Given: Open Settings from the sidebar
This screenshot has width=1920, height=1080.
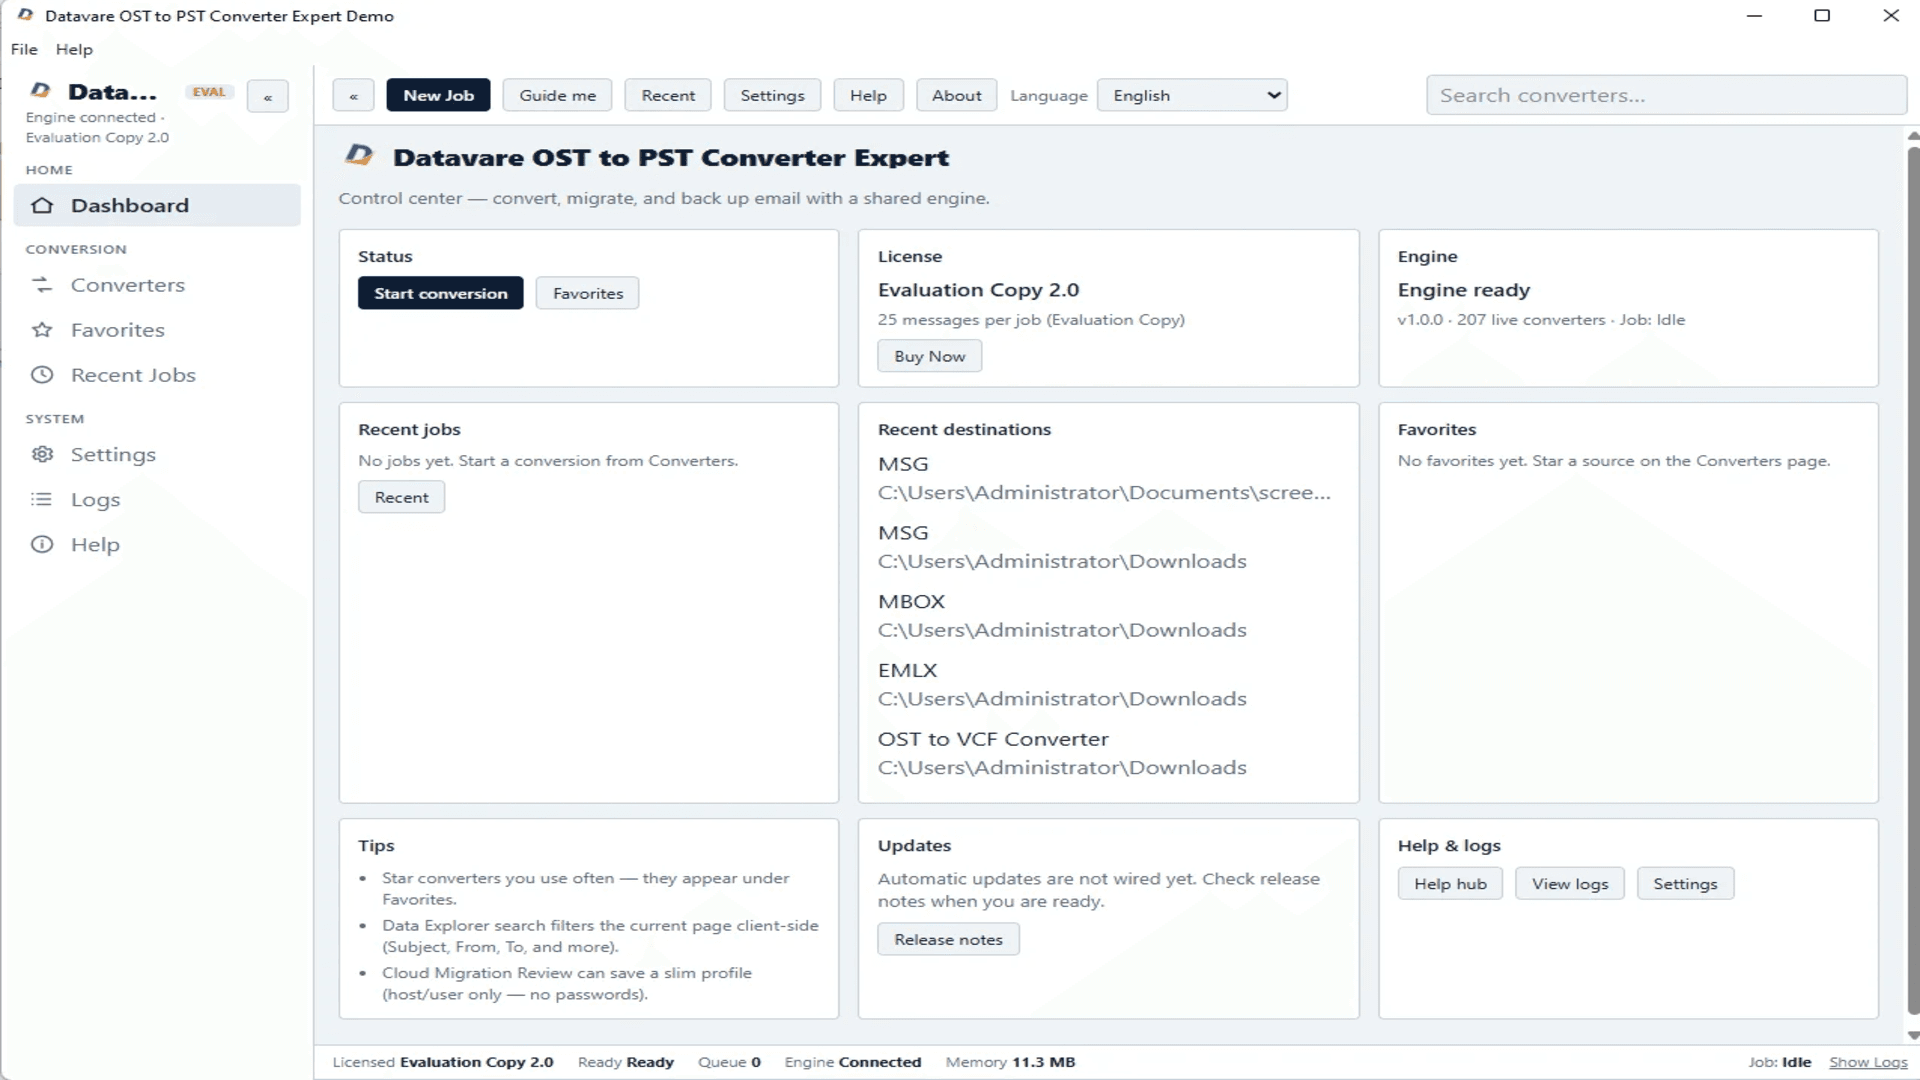Looking at the screenshot, I should click(157, 454).
